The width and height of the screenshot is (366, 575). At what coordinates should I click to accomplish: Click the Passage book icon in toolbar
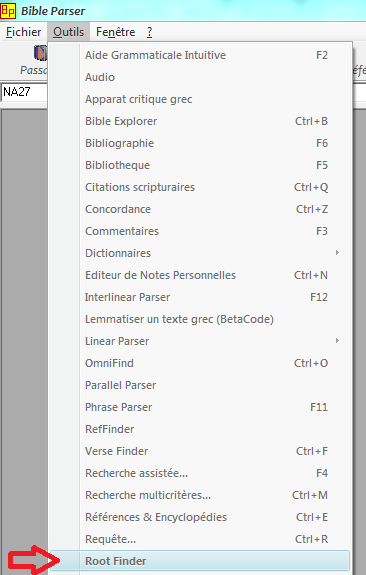point(41,53)
